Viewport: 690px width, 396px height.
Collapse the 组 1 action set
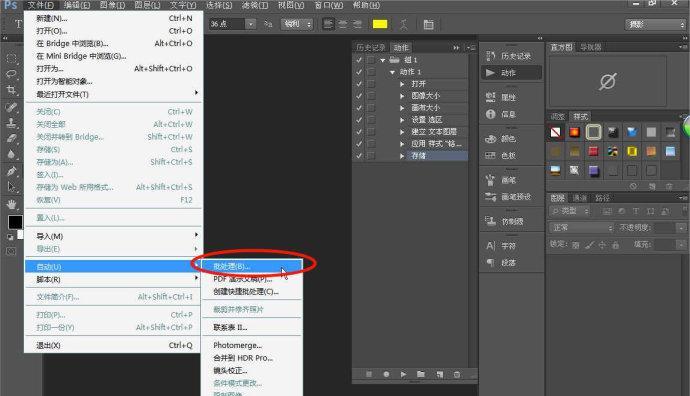[382, 60]
